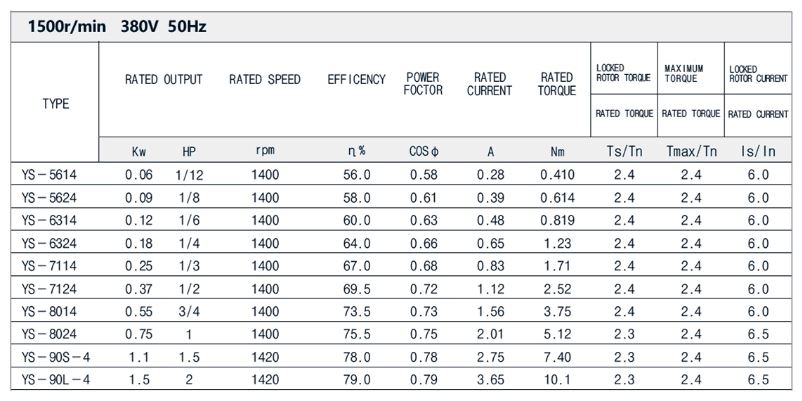Click the RATED SPEED column header
The width and height of the screenshot is (802, 401).
click(265, 80)
